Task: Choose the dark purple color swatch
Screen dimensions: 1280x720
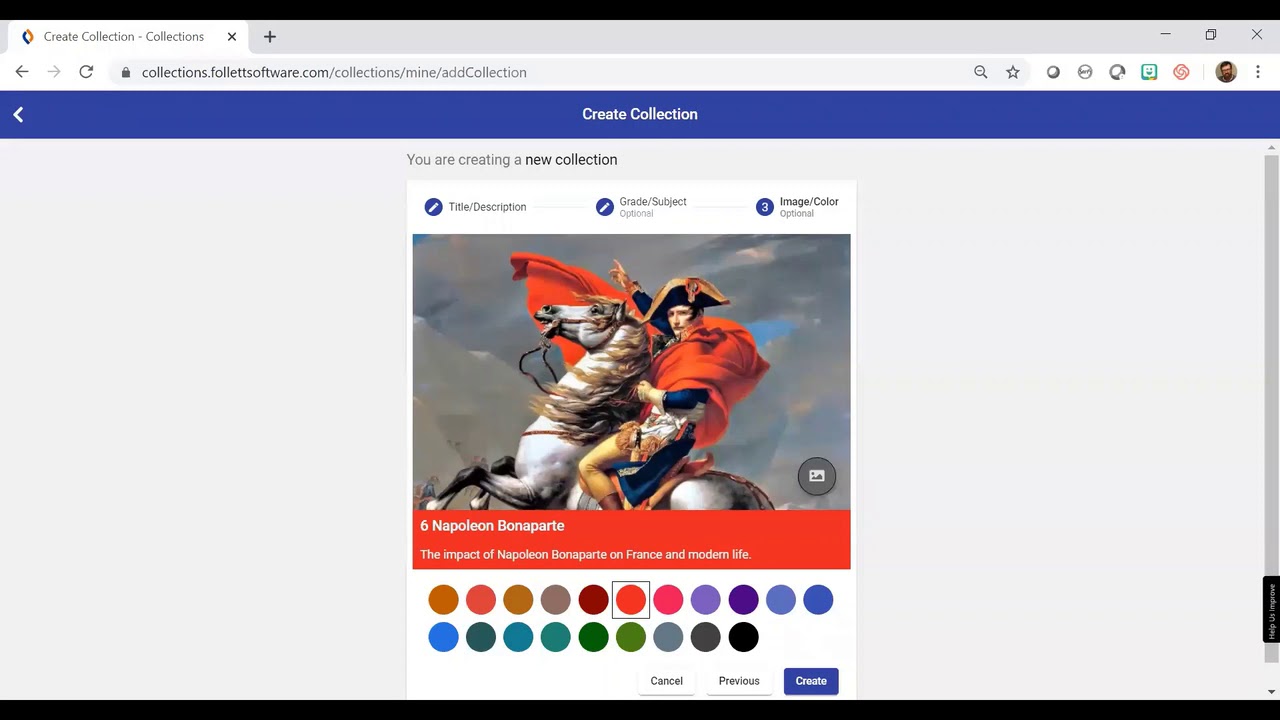Action: [743, 600]
